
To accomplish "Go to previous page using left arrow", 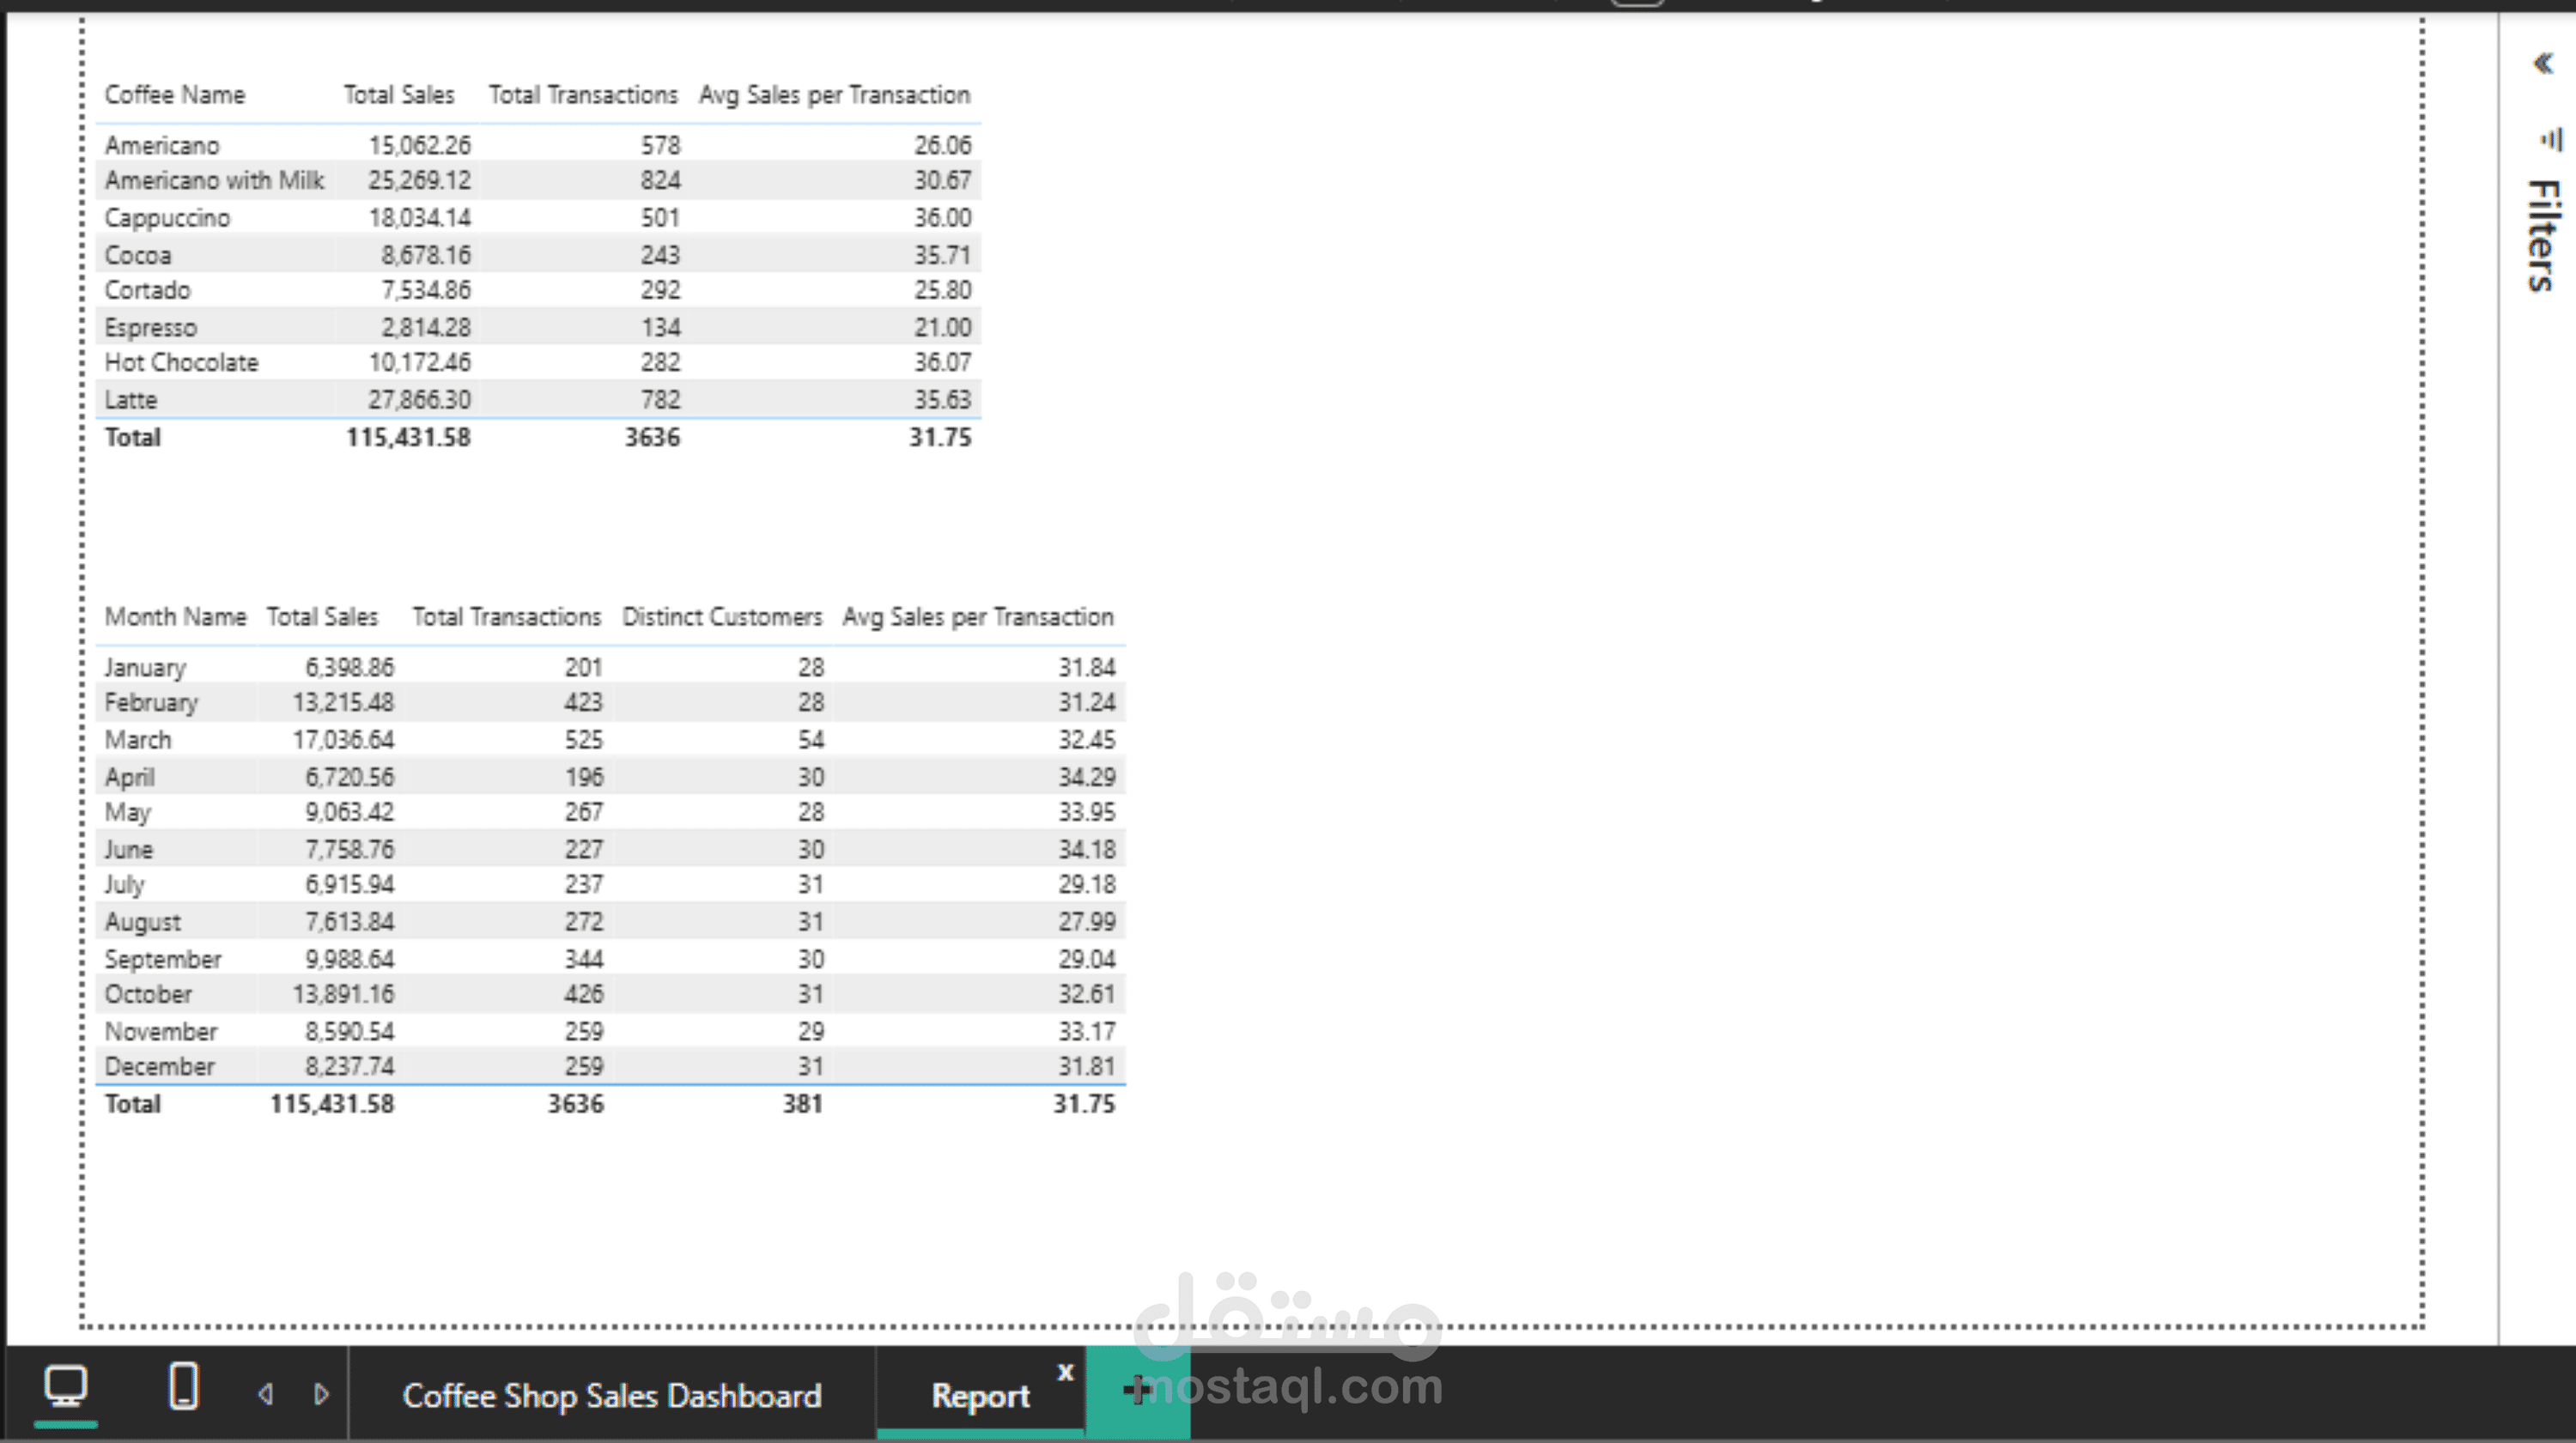I will click(x=265, y=1394).
